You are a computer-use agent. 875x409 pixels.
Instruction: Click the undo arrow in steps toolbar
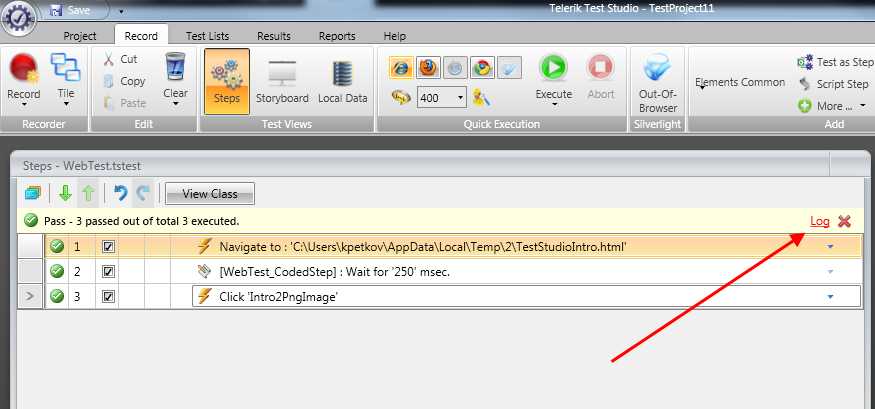[120, 193]
